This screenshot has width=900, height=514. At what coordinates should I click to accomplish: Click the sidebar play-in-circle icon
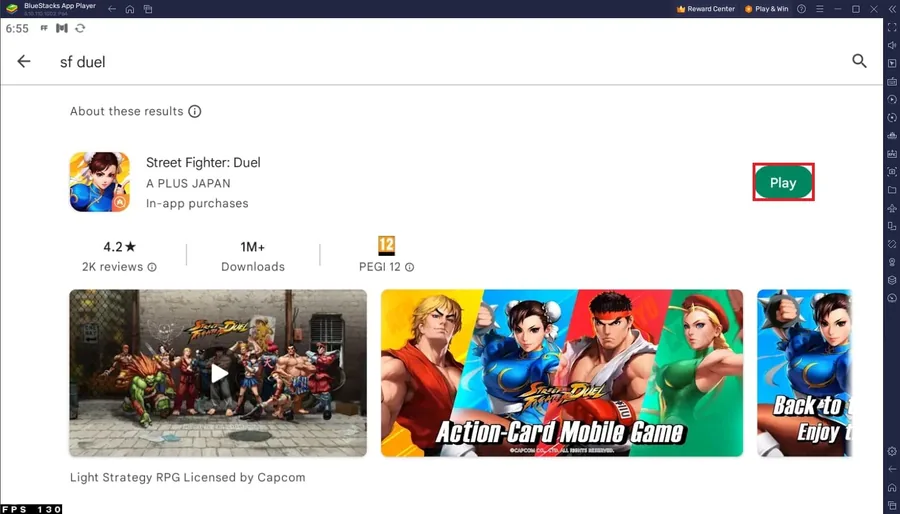click(x=891, y=99)
